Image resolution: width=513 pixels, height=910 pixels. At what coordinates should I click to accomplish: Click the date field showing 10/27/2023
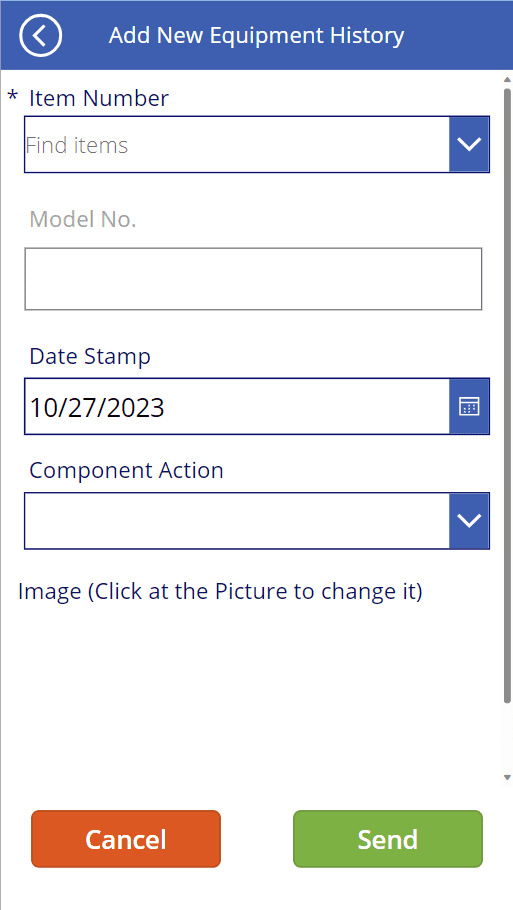coord(237,406)
